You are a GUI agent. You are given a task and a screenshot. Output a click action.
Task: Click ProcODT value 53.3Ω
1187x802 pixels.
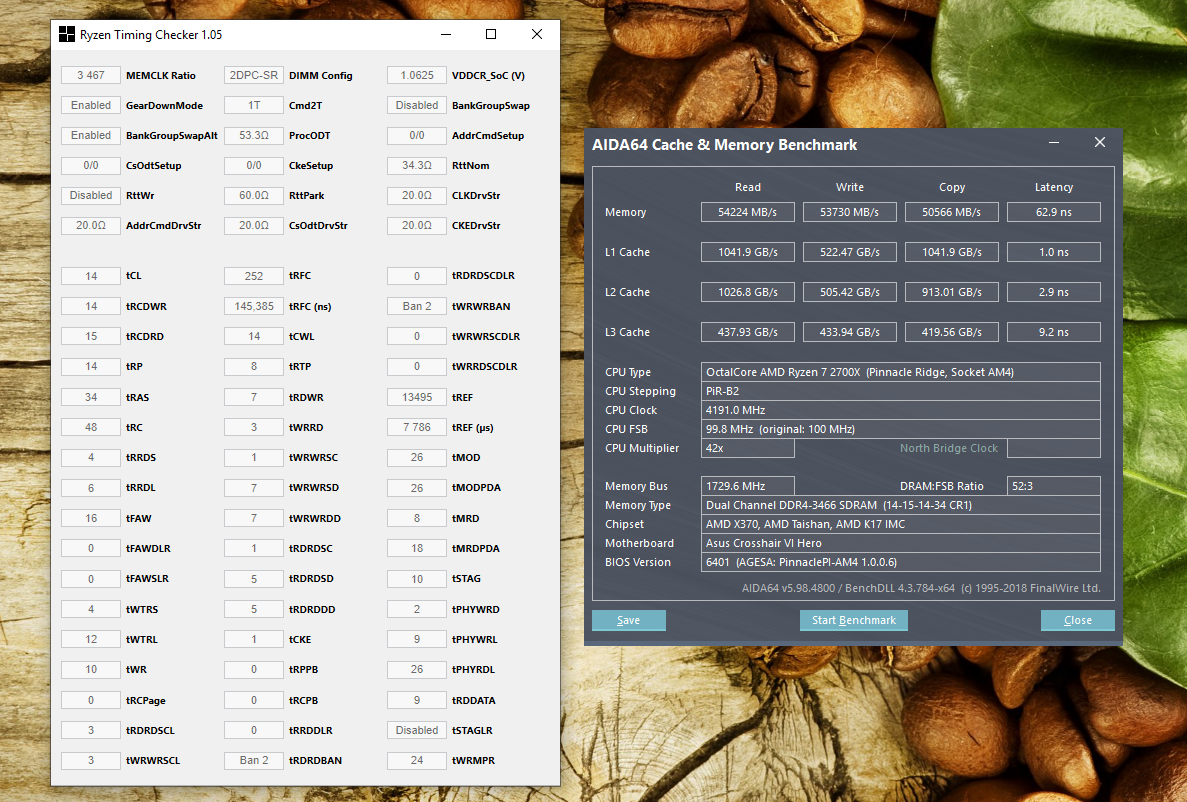(x=254, y=136)
